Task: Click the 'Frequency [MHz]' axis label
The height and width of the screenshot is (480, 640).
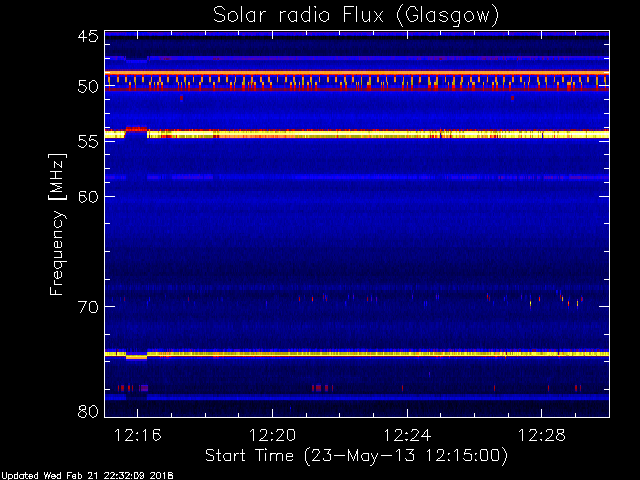Action: click(x=57, y=224)
